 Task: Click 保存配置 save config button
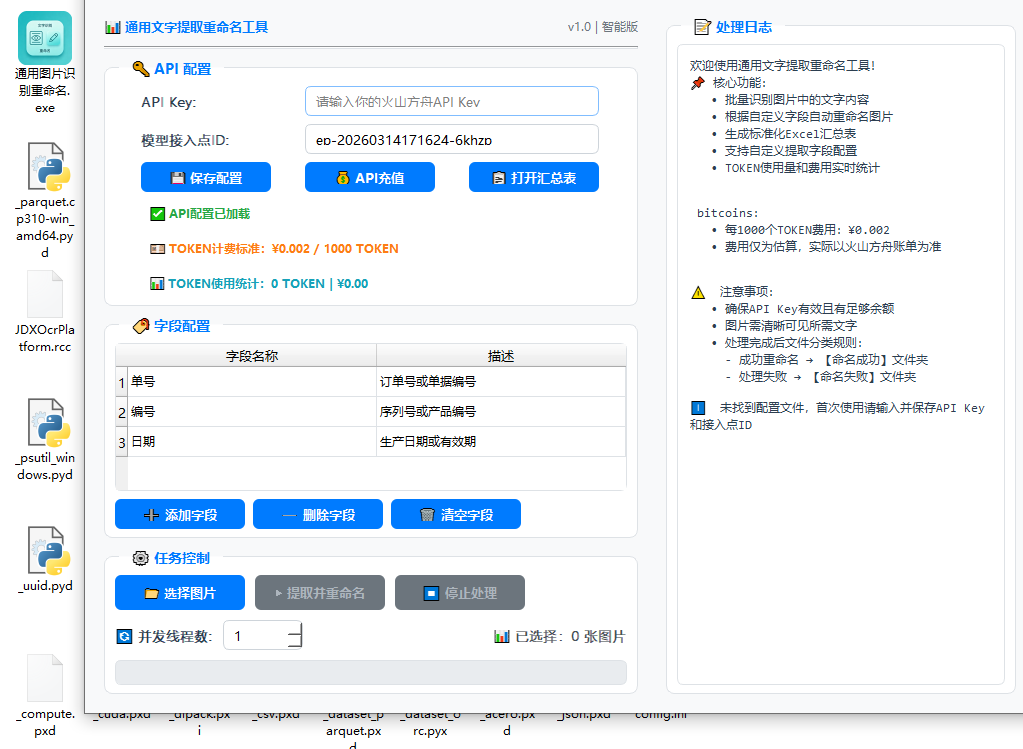(x=206, y=177)
